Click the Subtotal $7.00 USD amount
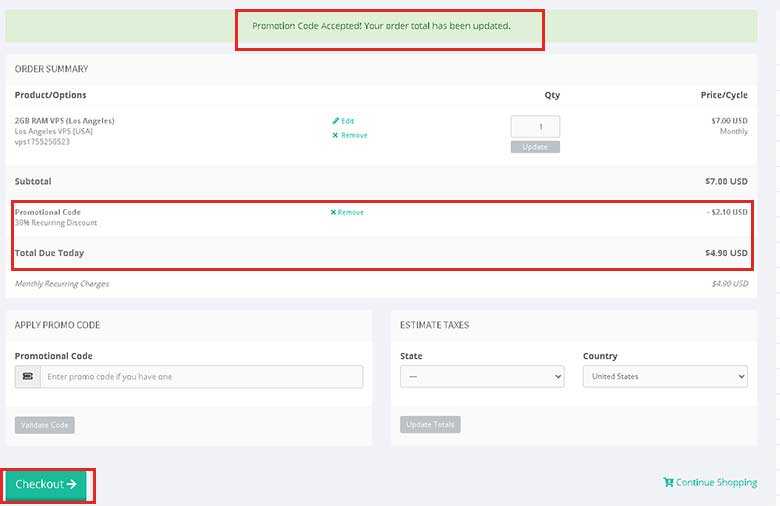 726,182
